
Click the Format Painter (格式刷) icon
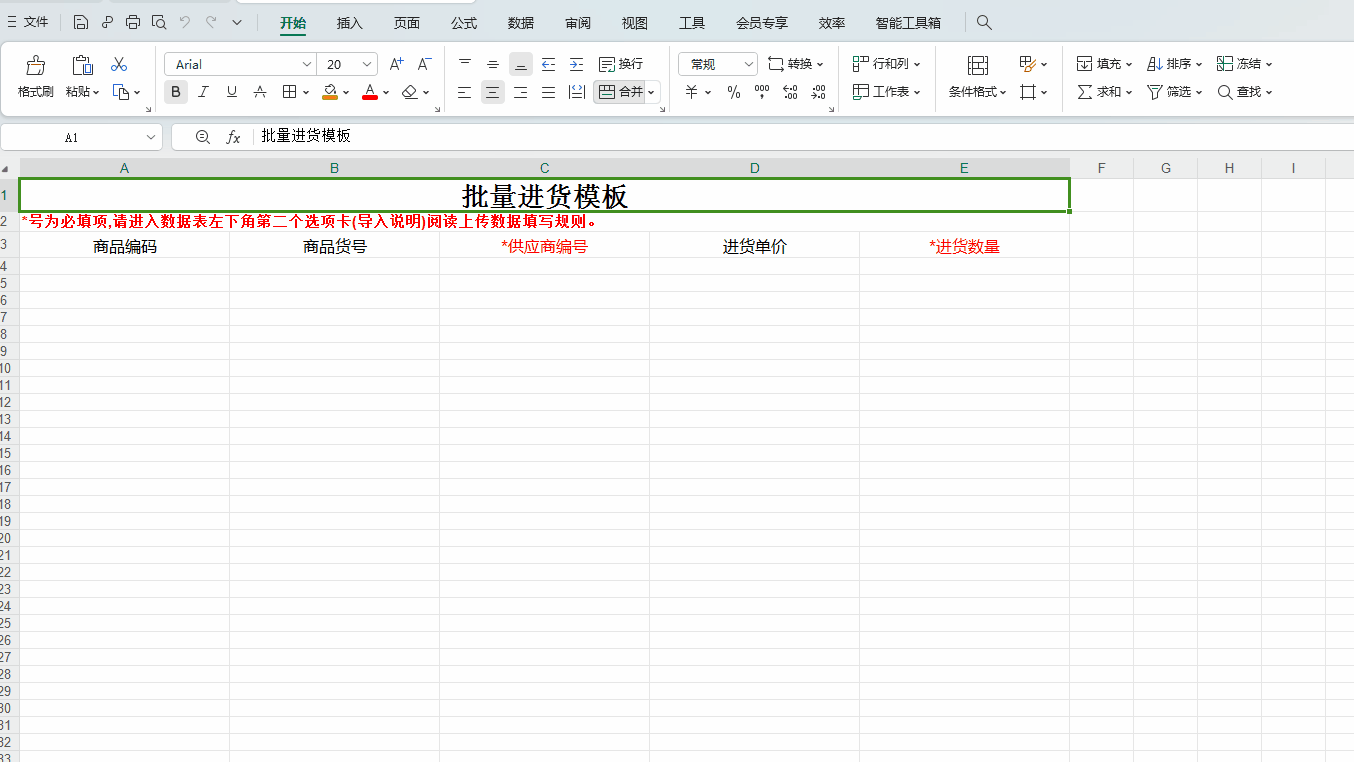(35, 66)
